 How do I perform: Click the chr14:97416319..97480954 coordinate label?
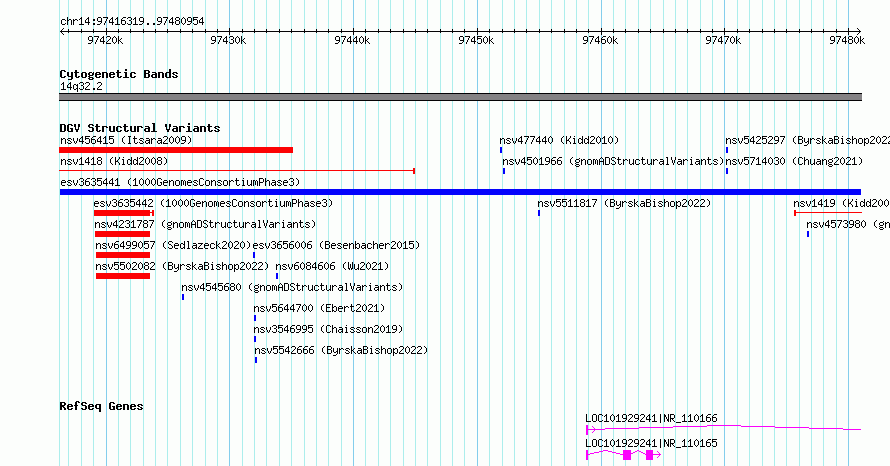132,22
